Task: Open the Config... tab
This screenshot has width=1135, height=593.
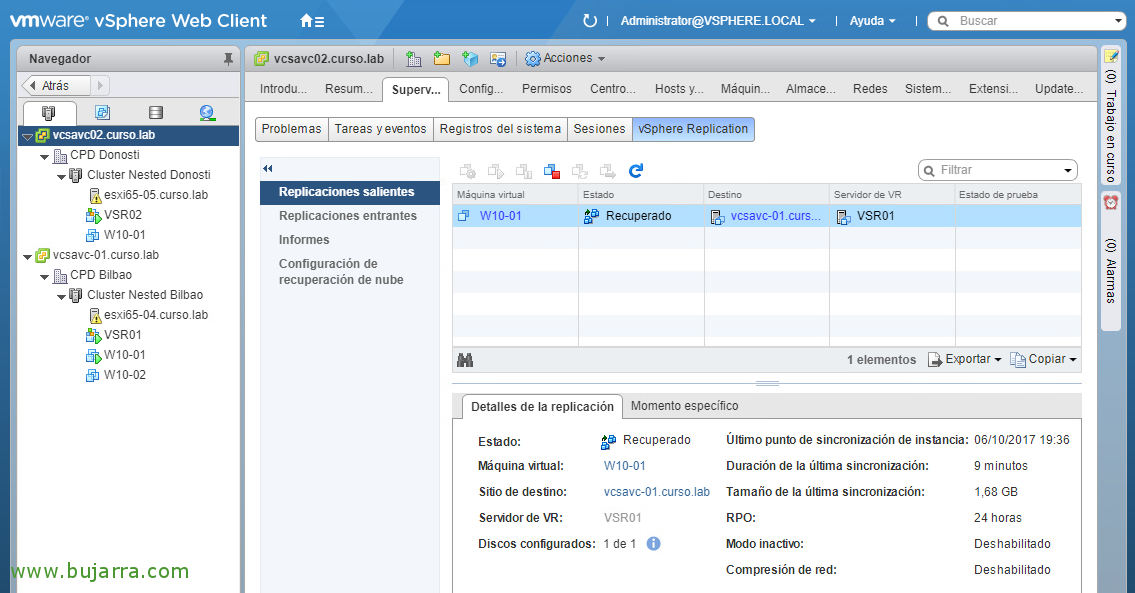Action: [481, 88]
